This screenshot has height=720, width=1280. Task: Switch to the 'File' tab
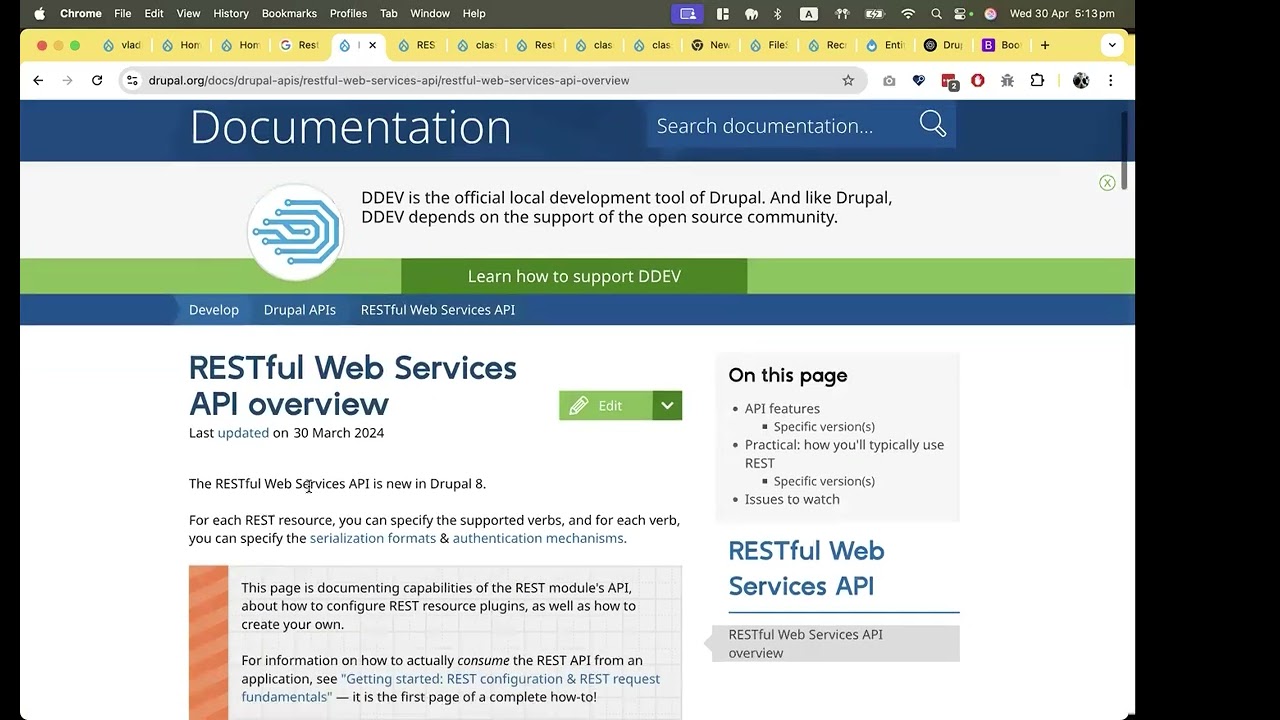click(x=769, y=45)
